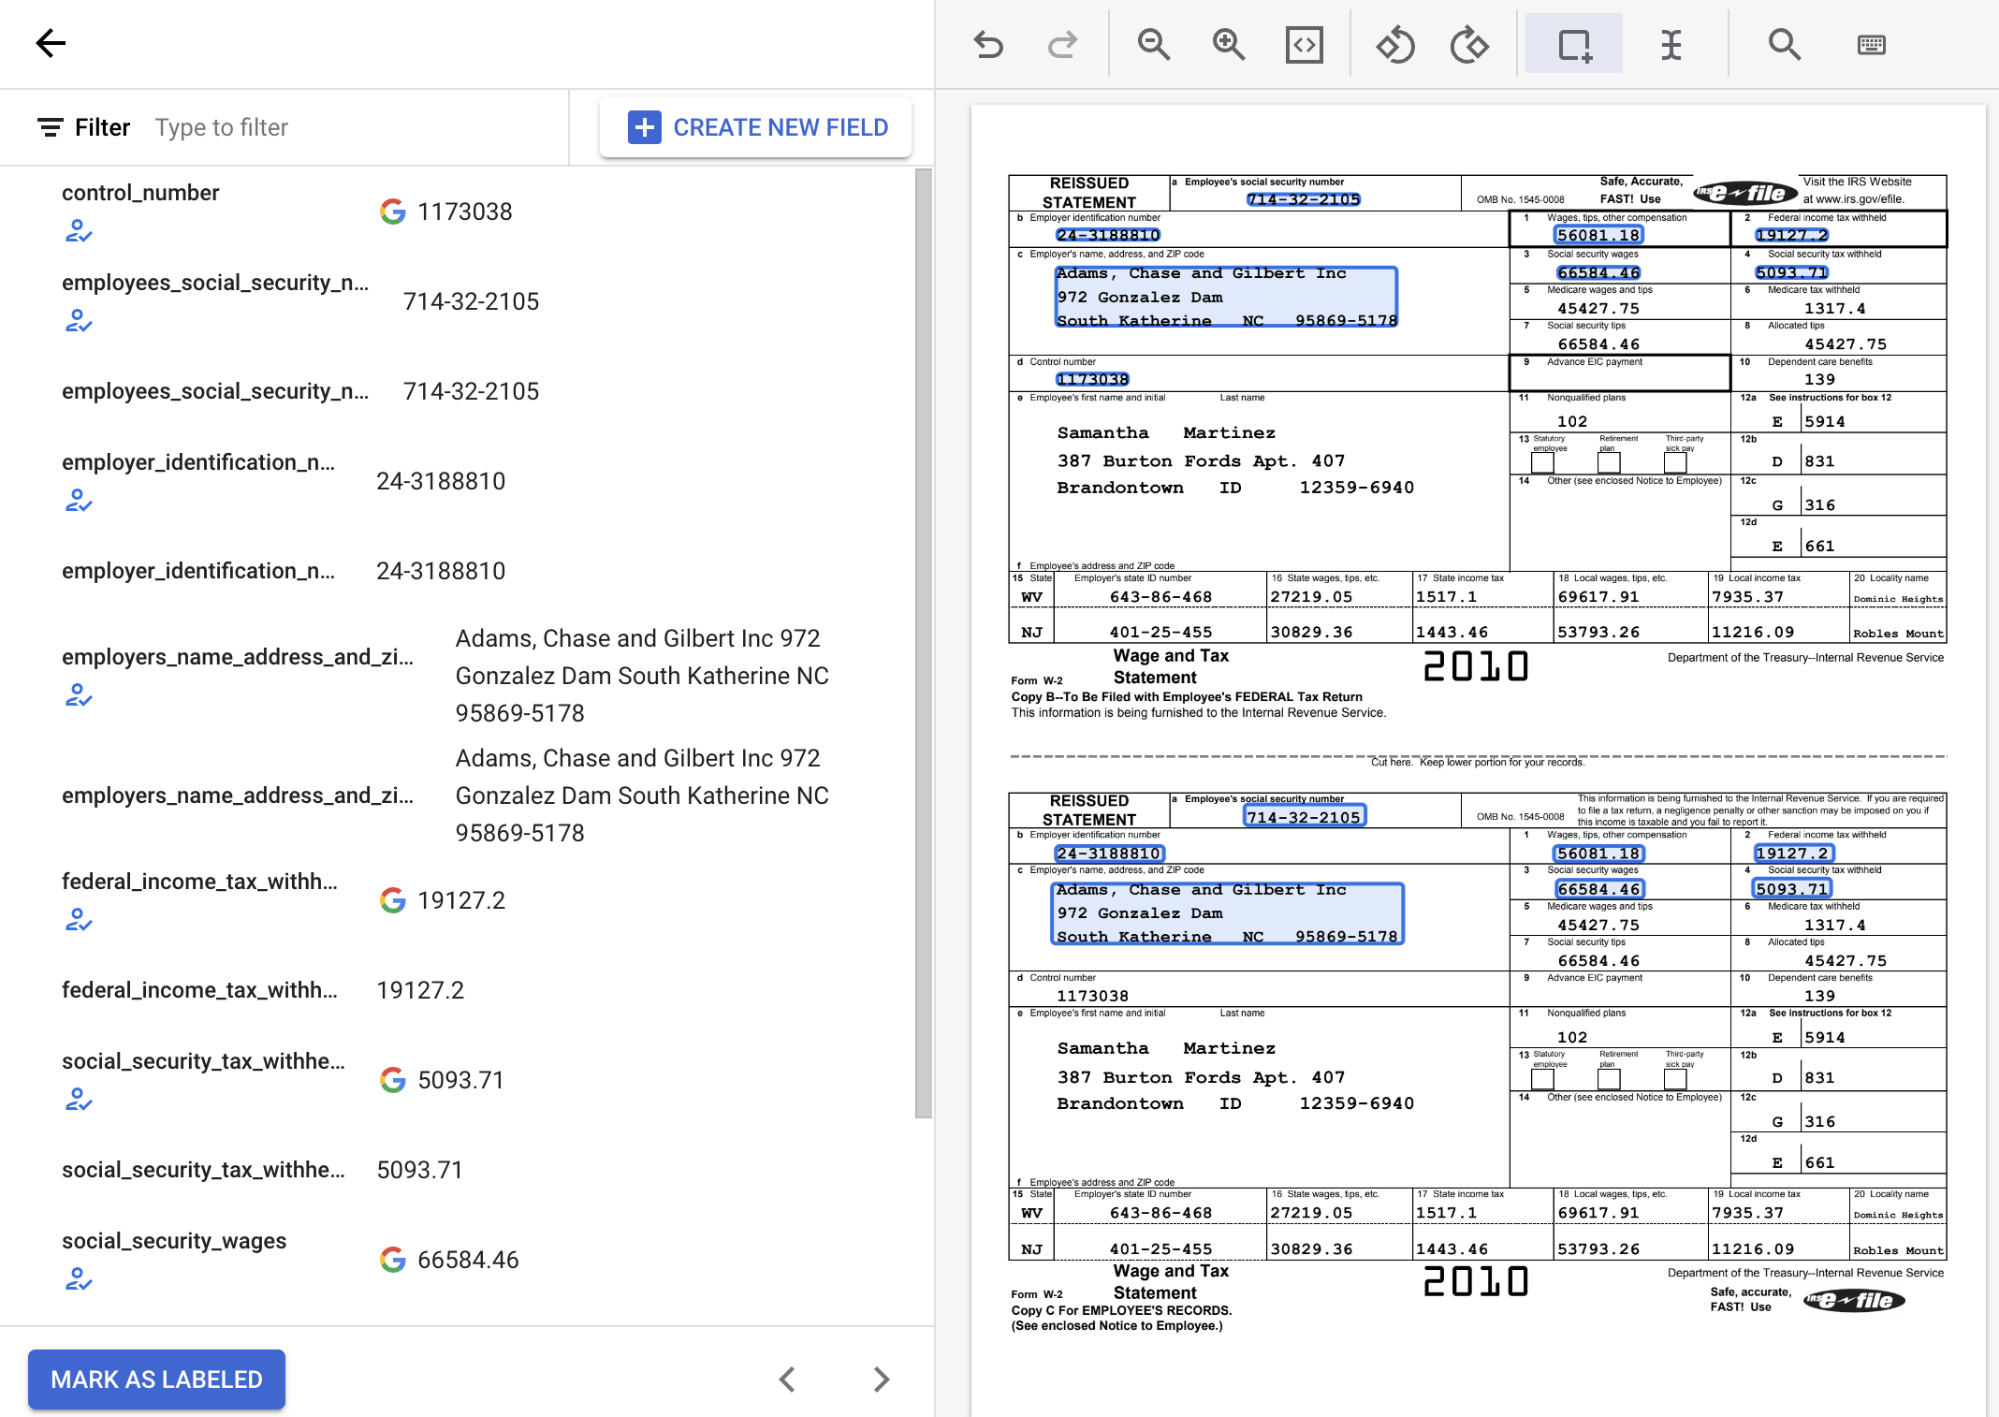Click the back arrow to exit the document
Image resolution: width=1999 pixels, height=1417 pixels.
[49, 43]
